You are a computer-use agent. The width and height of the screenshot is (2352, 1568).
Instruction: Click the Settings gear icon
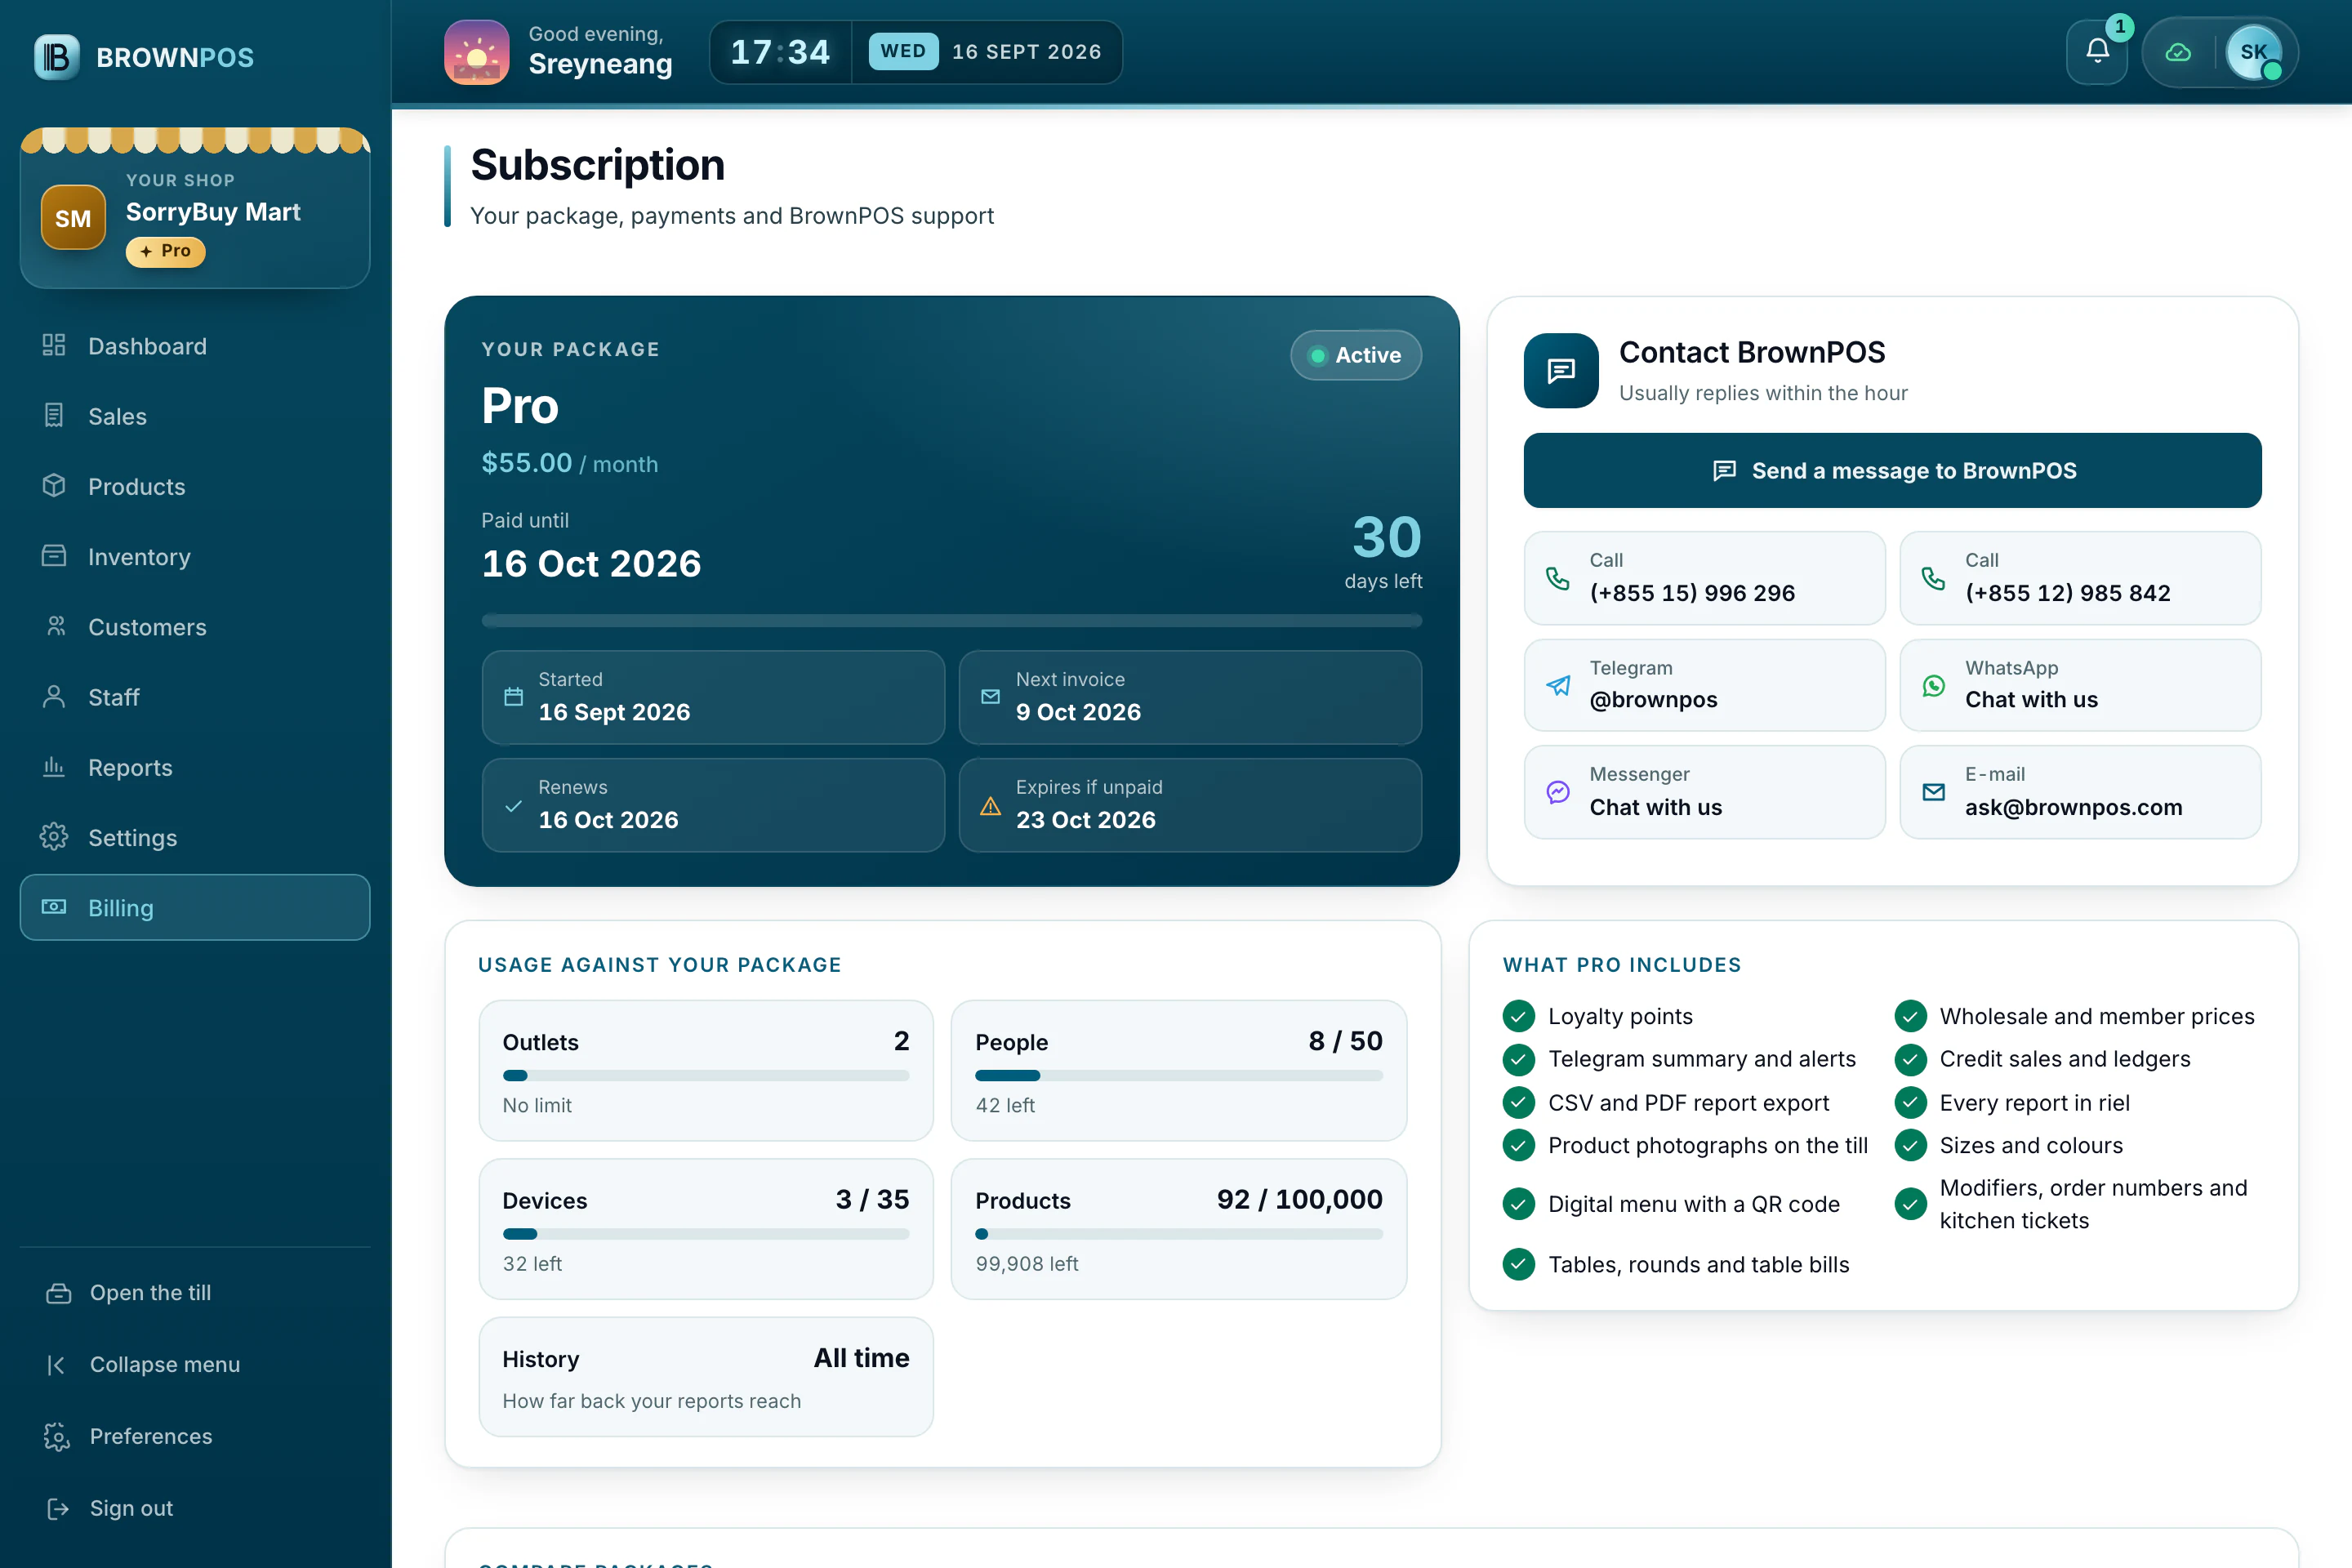[x=54, y=837]
